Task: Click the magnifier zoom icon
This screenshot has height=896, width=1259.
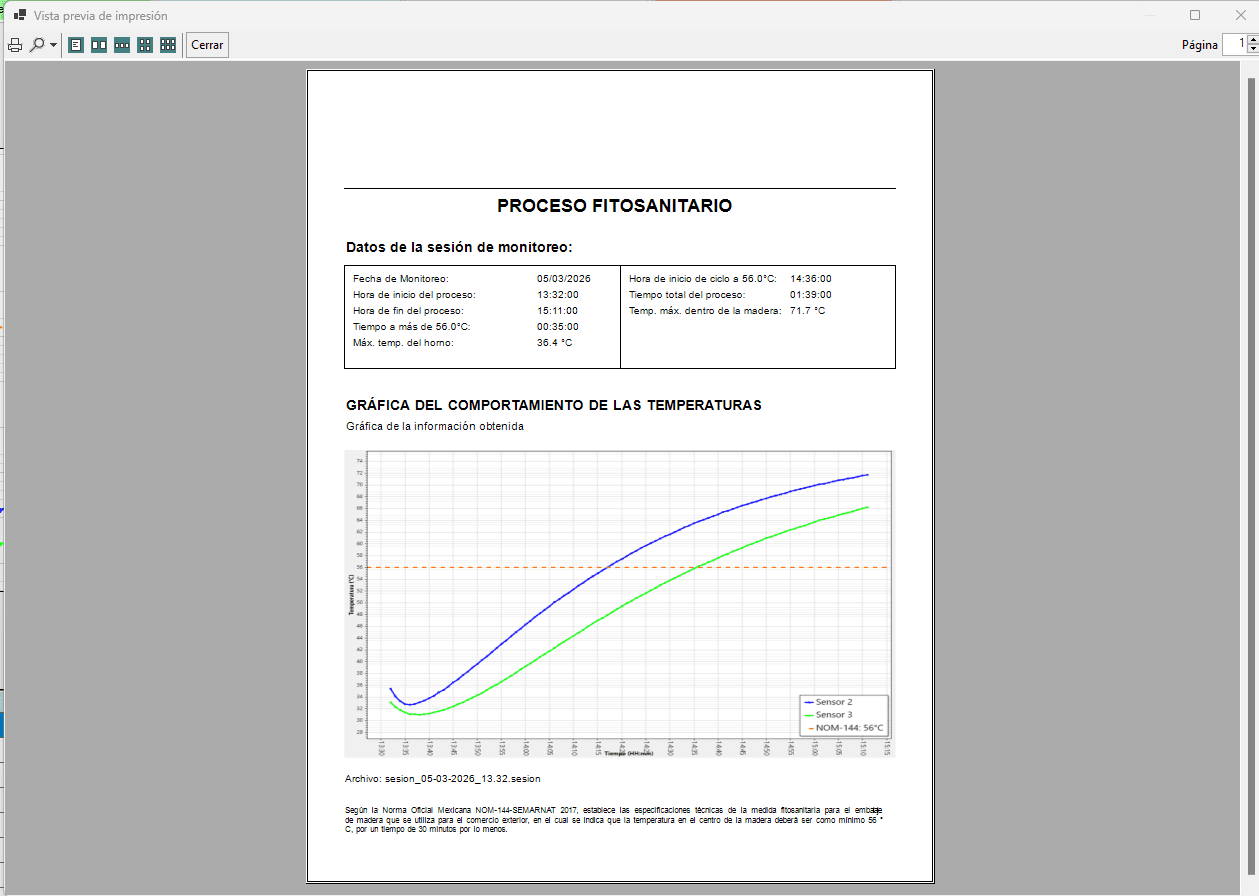Action: 37,45
